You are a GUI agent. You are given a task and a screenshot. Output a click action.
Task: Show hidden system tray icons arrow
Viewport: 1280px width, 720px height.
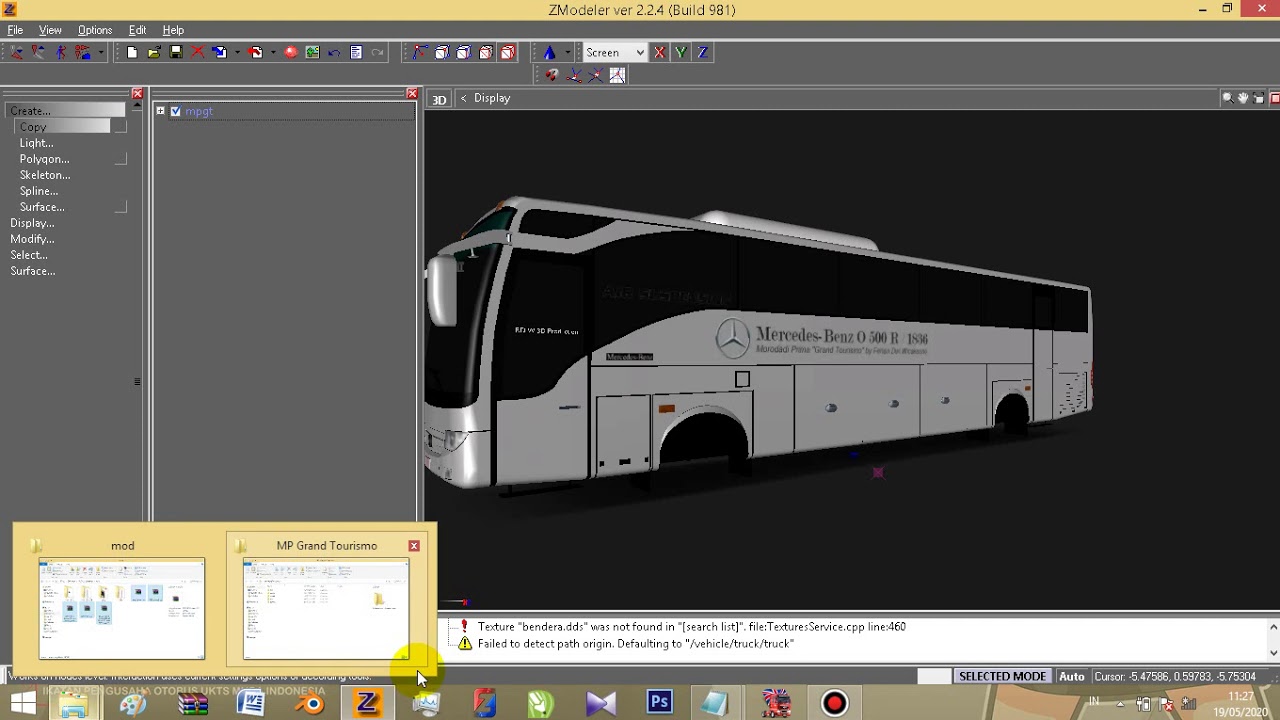[x=1121, y=704]
